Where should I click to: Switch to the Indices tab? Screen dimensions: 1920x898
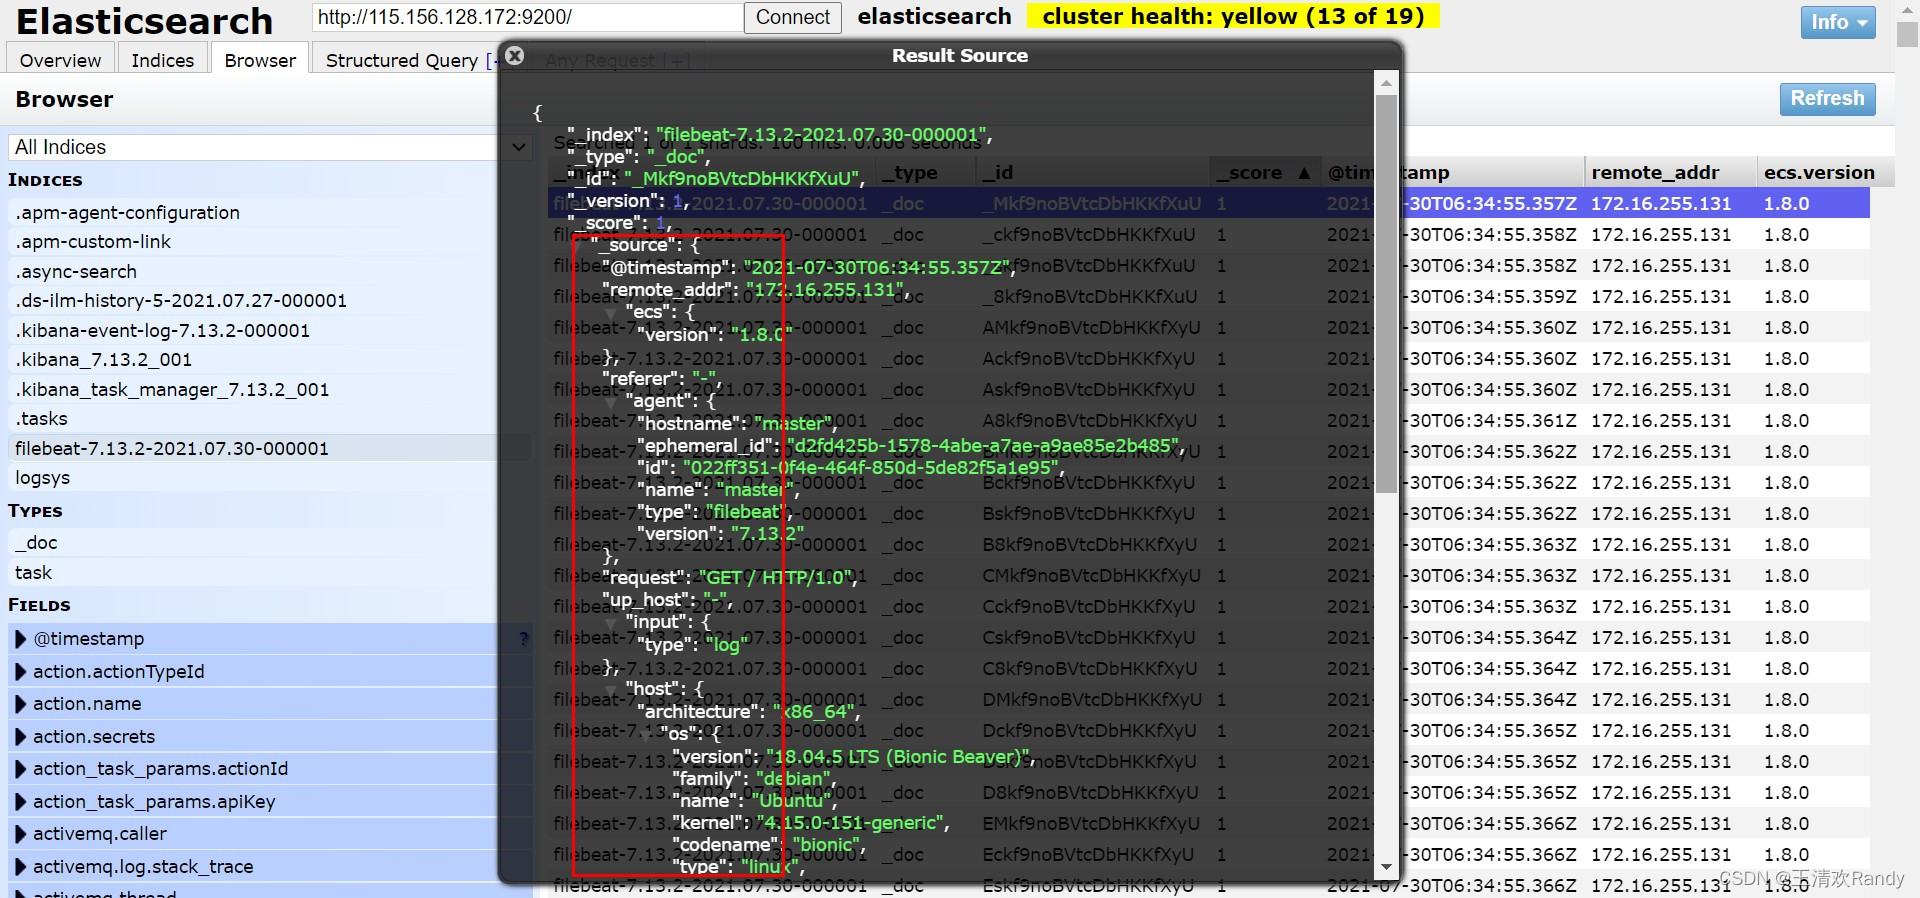coord(163,60)
